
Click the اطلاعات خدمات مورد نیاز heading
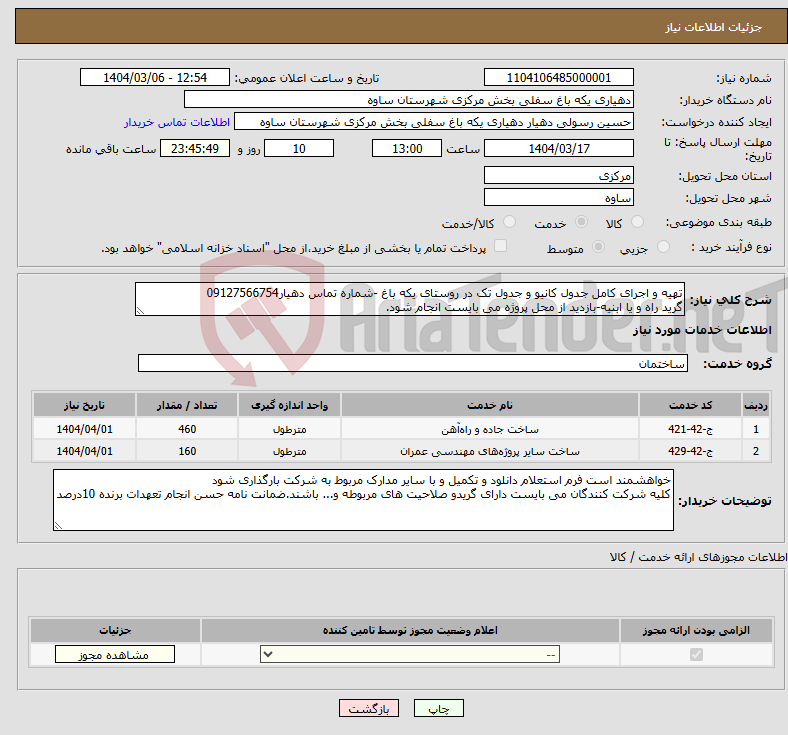click(702, 330)
